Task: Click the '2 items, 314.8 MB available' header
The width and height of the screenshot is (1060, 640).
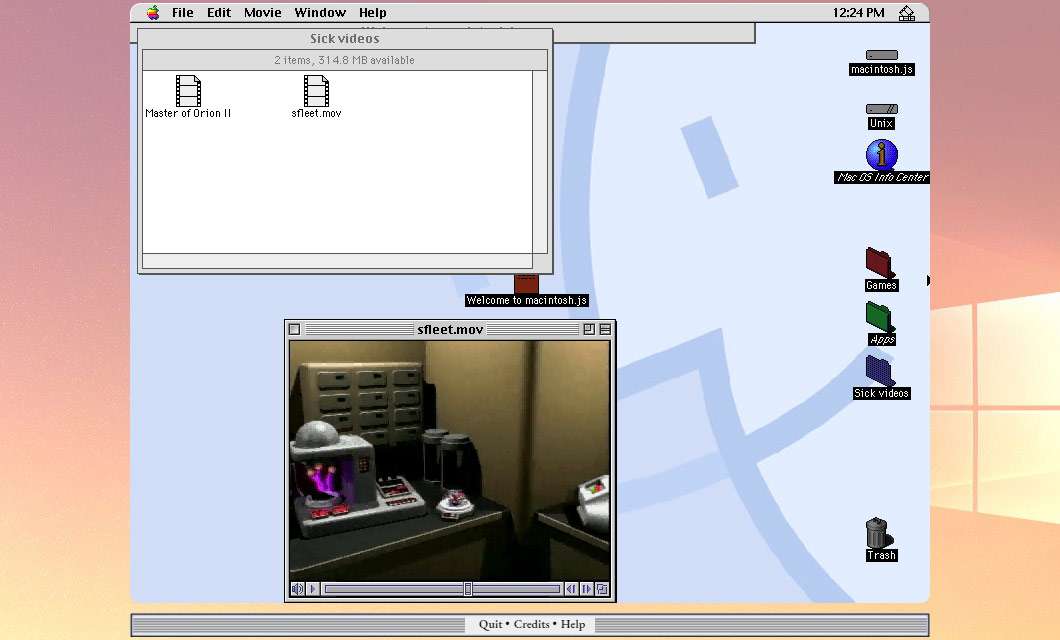Action: click(345, 60)
